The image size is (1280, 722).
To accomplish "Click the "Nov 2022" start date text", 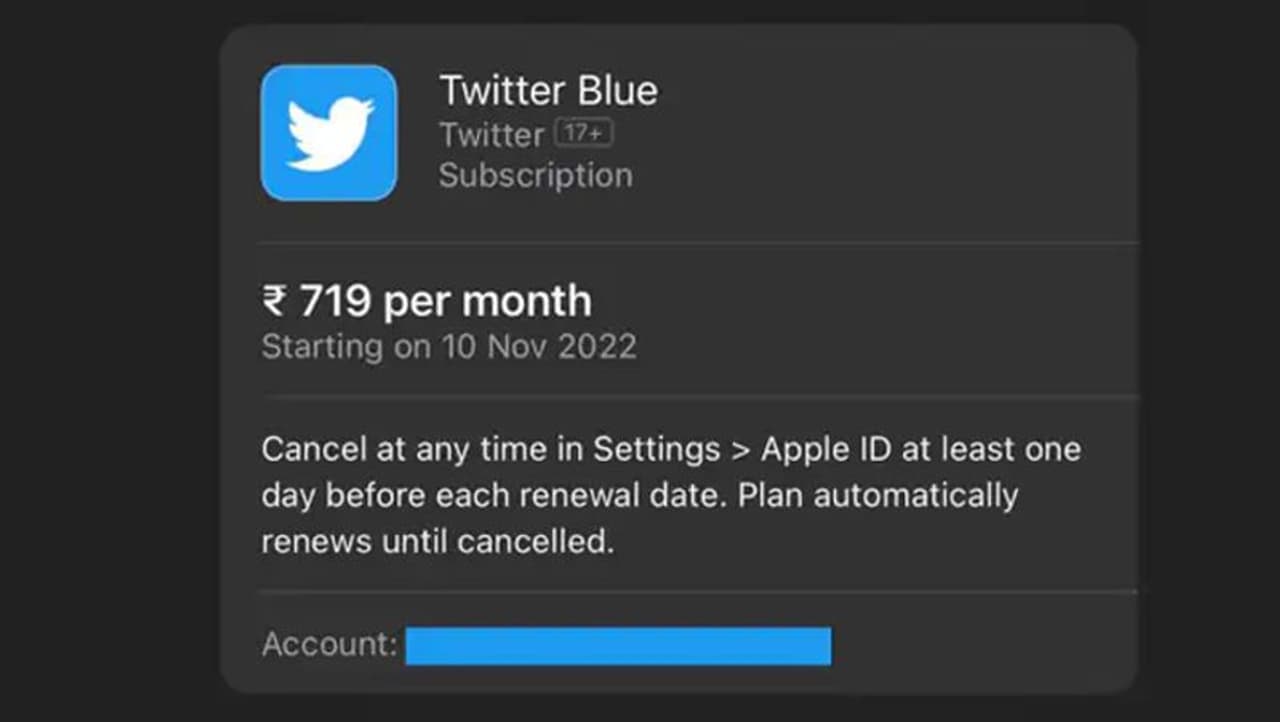I will pyautogui.click(x=562, y=347).
